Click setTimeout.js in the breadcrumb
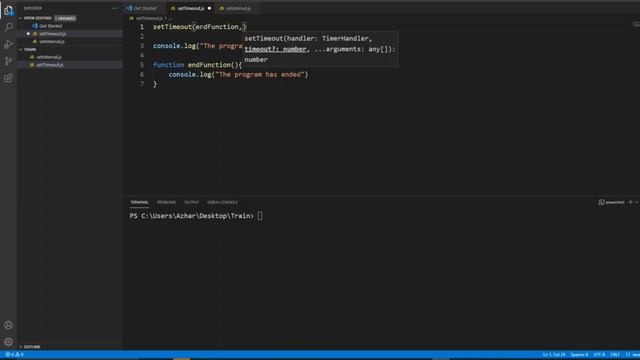 click(x=149, y=18)
